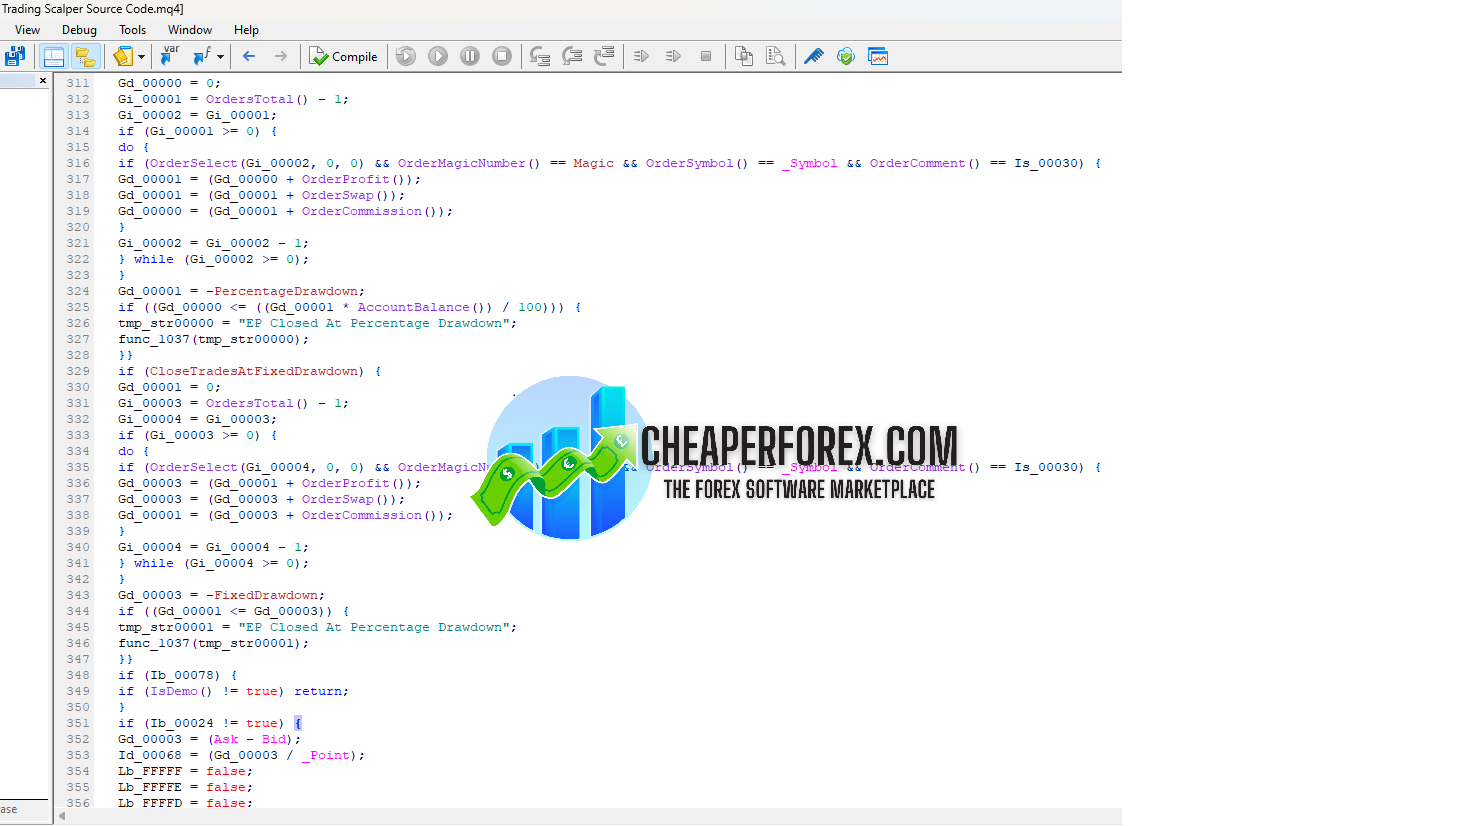Click "Id_00068" on line 353
1457x826 pixels.
[150, 755]
